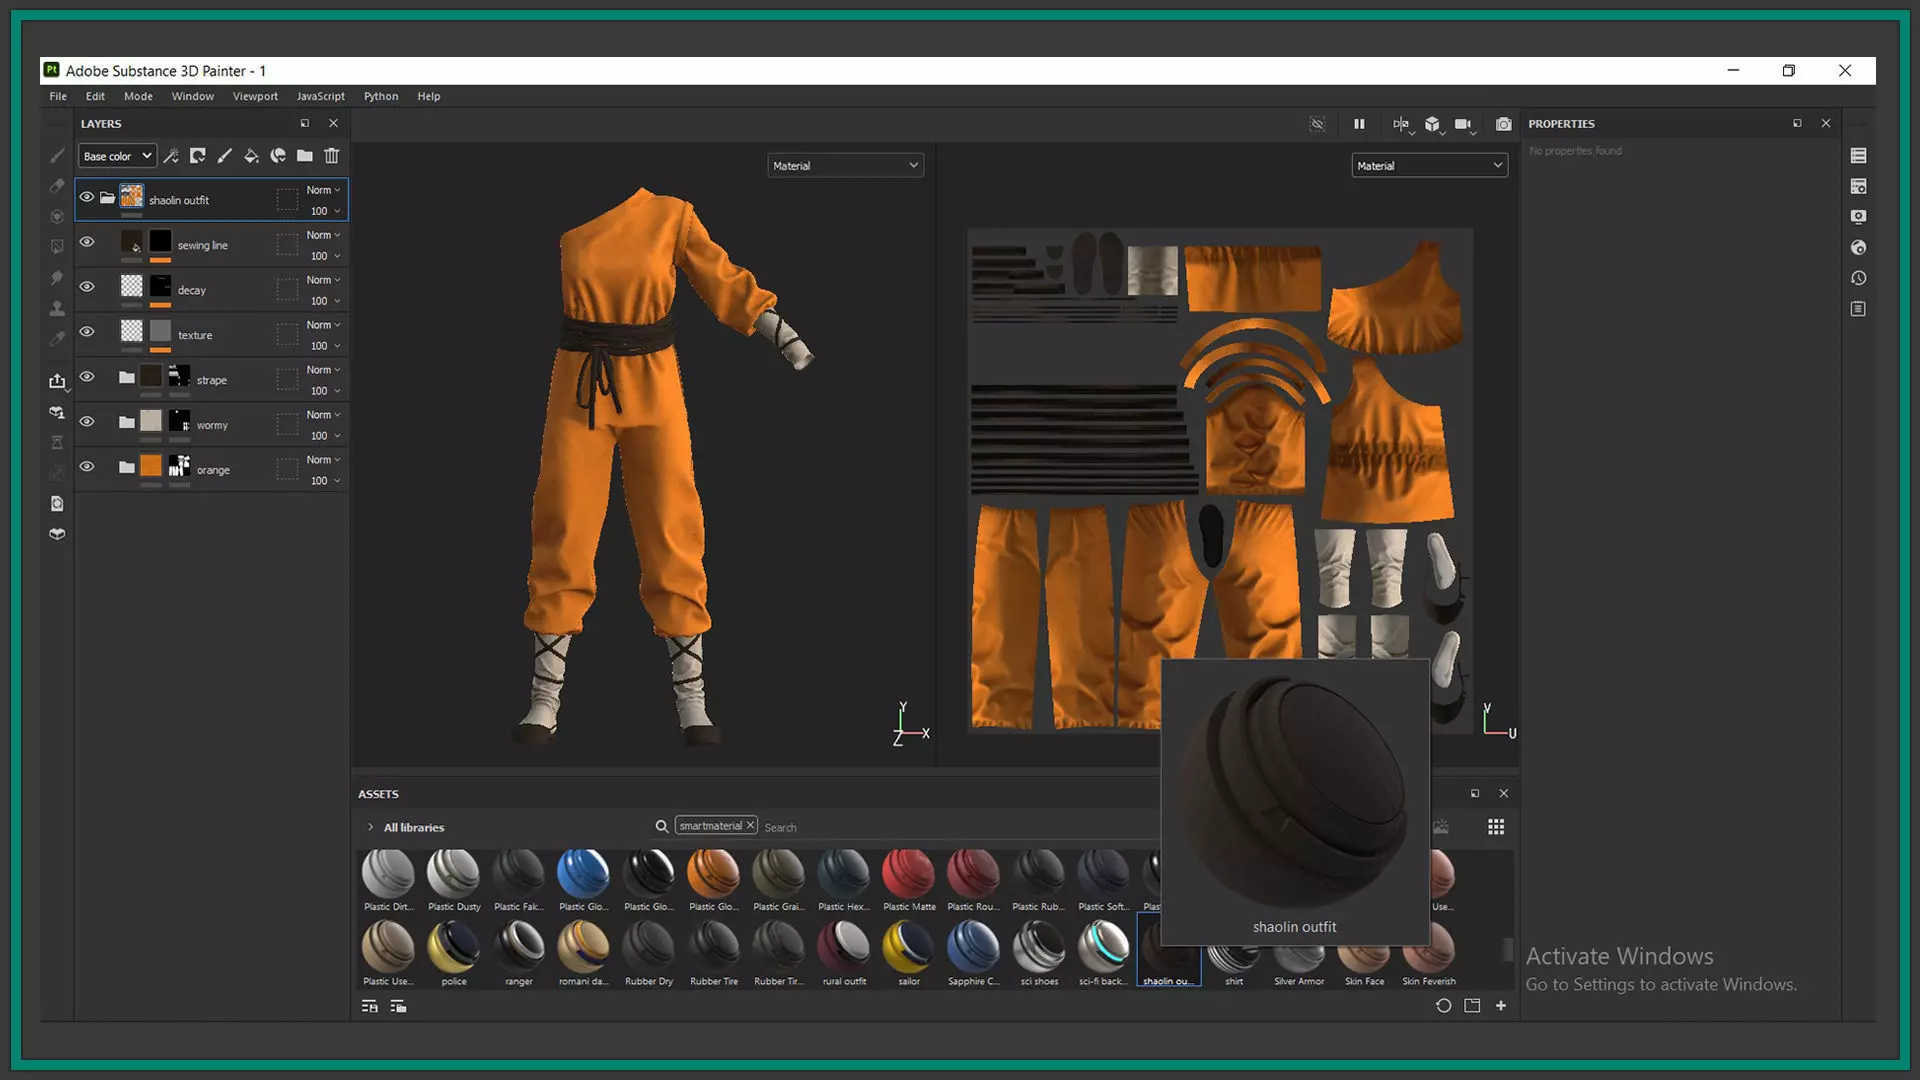The image size is (1920, 1080).
Task: Switch assets to grid view icon
Action: point(1496,827)
